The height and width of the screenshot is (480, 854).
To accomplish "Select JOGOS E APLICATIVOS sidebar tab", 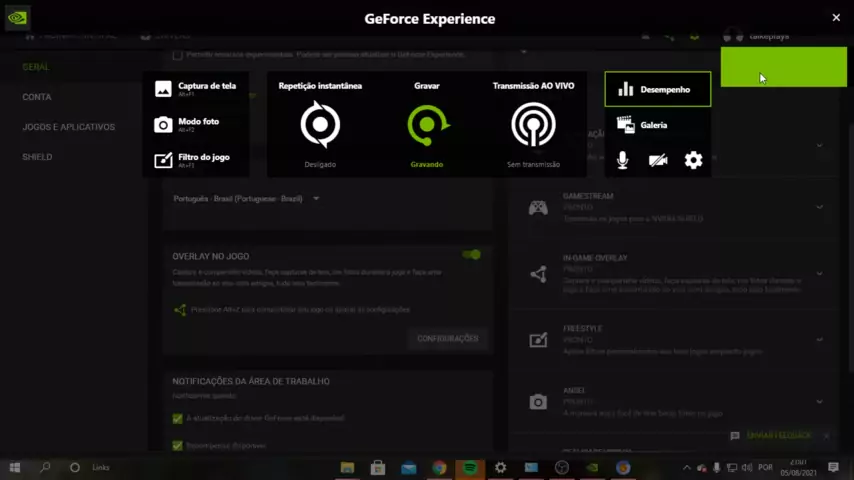I will coord(69,127).
